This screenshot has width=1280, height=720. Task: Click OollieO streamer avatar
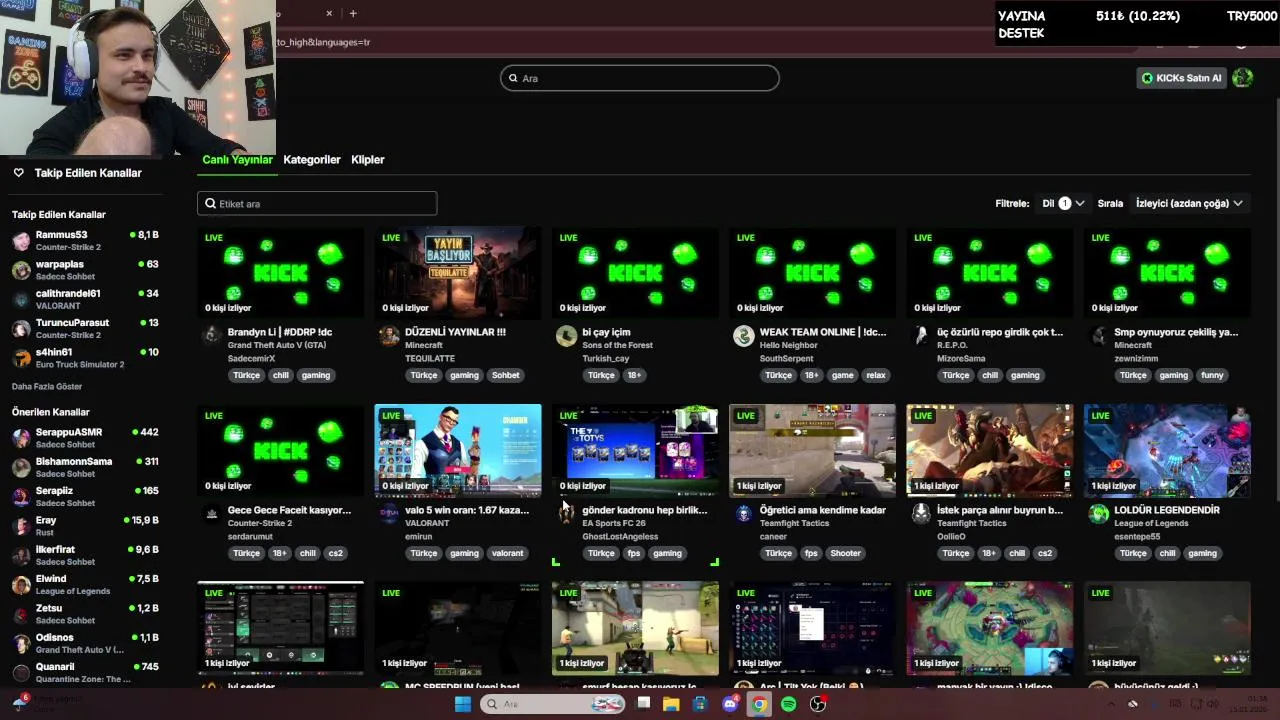click(x=921, y=514)
